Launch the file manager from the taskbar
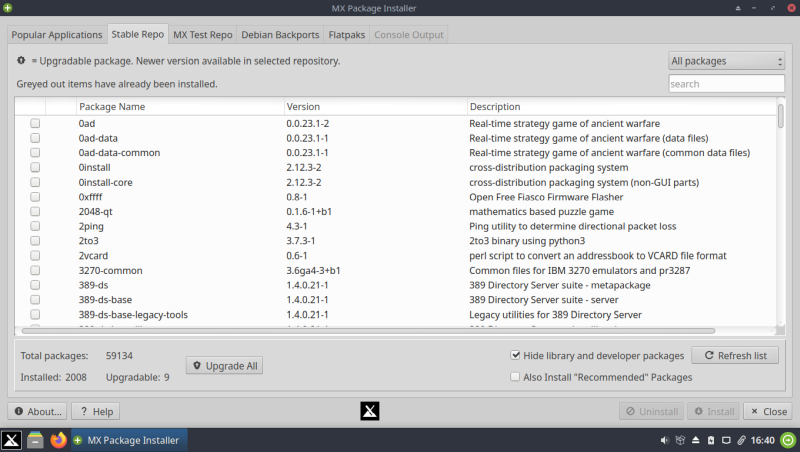Screen dimensions: 800x452 tap(35, 440)
